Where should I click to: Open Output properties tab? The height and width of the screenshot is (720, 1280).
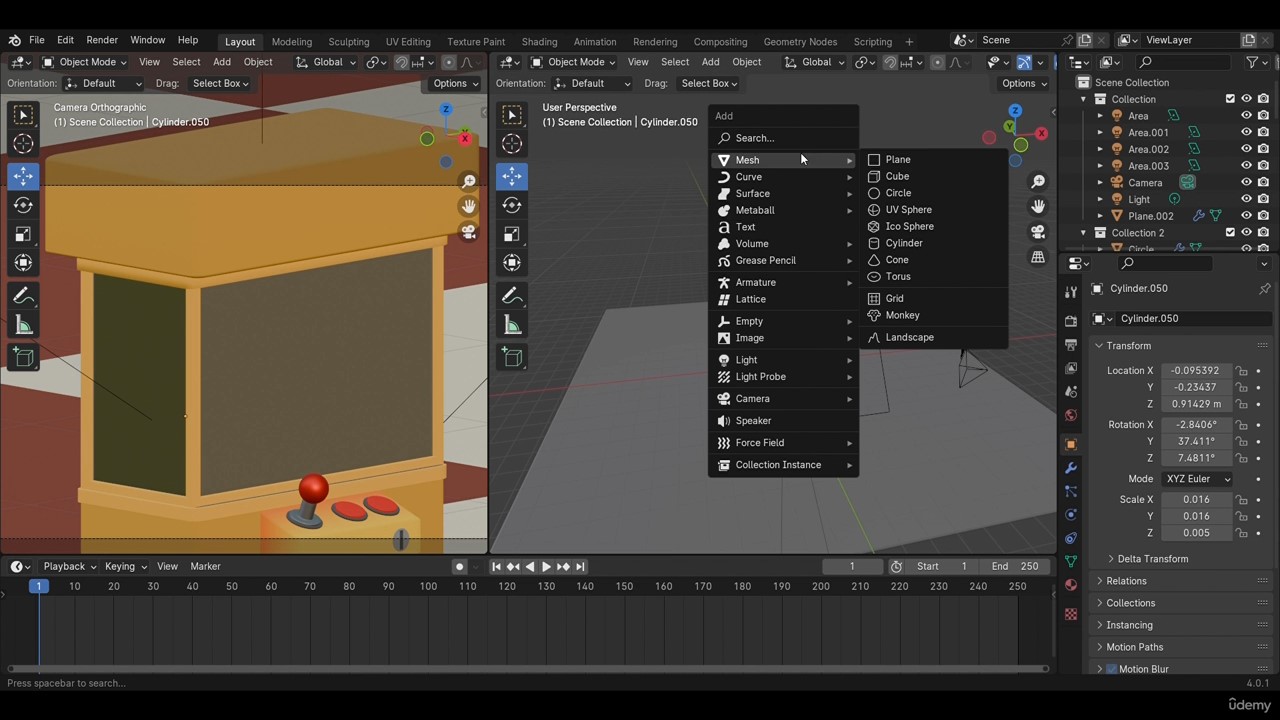click(1071, 344)
